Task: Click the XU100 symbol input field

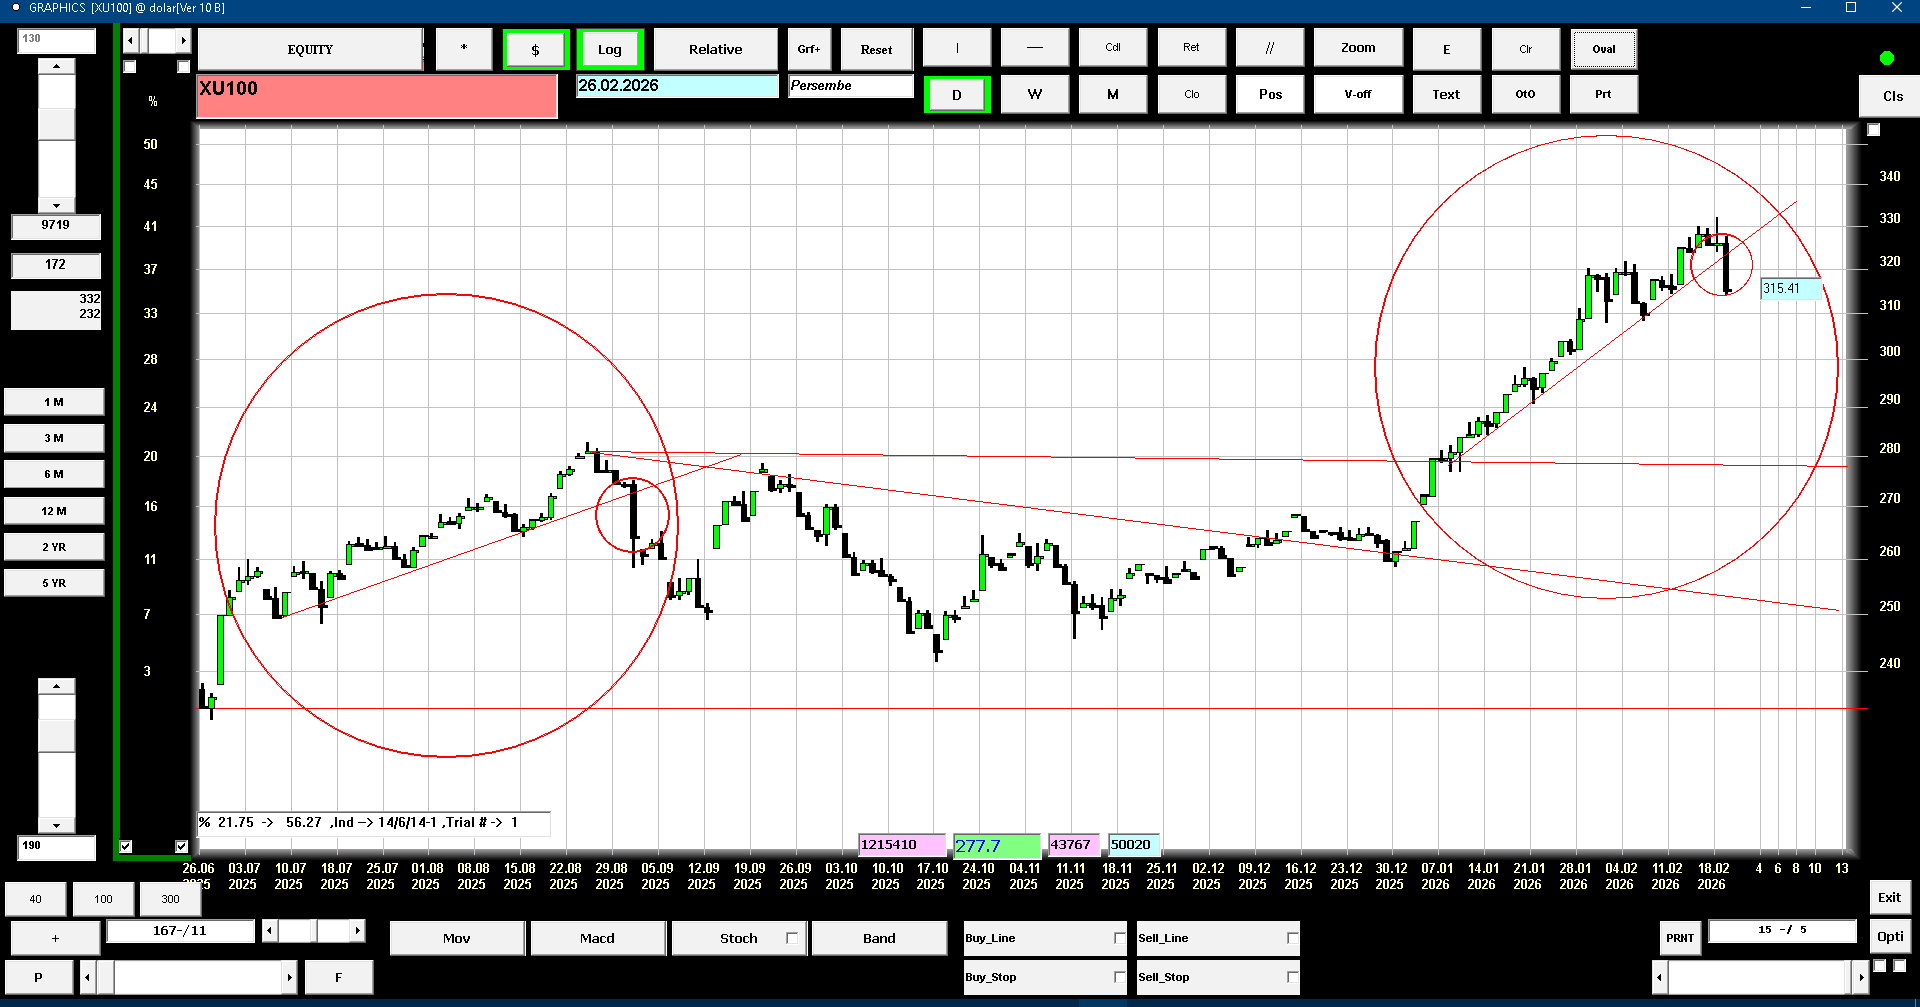Action: click(376, 97)
